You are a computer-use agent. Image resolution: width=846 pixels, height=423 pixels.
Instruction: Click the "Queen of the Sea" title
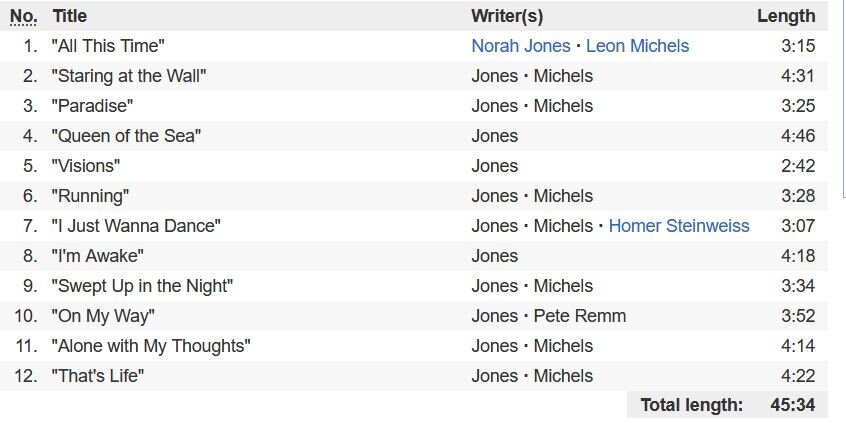[x=126, y=136]
